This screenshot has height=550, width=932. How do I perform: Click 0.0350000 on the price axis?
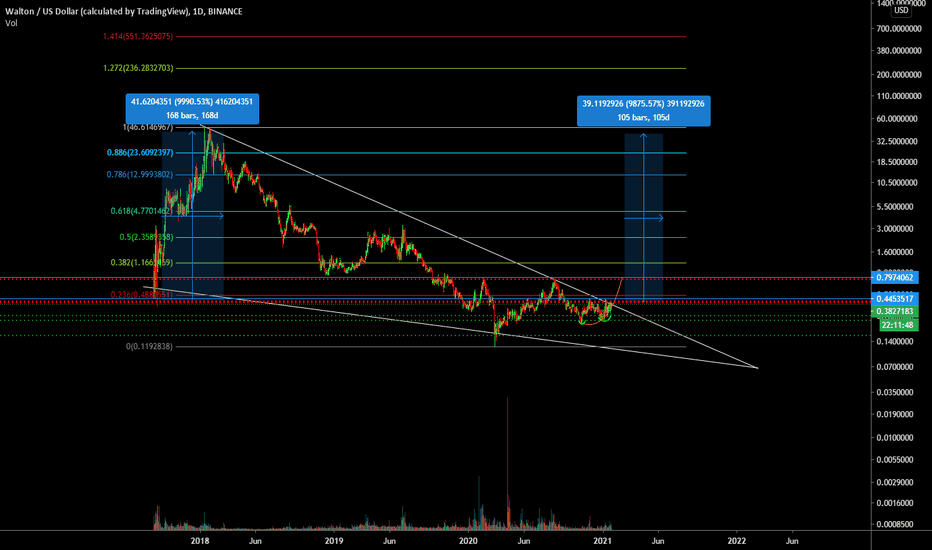pos(895,392)
